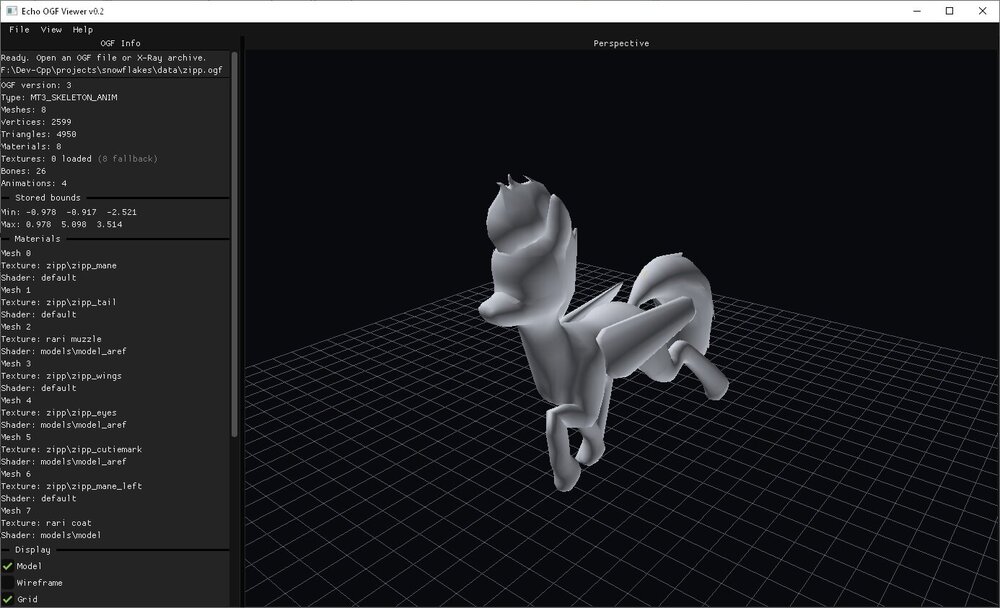Close the Echo OGF Viewer window
This screenshot has width=1000, height=608.
tap(983, 11)
